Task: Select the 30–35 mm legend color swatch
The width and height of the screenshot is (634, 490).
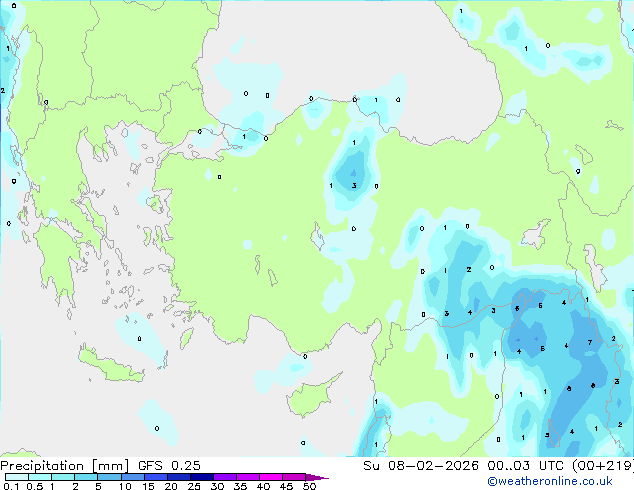Action: (225, 477)
